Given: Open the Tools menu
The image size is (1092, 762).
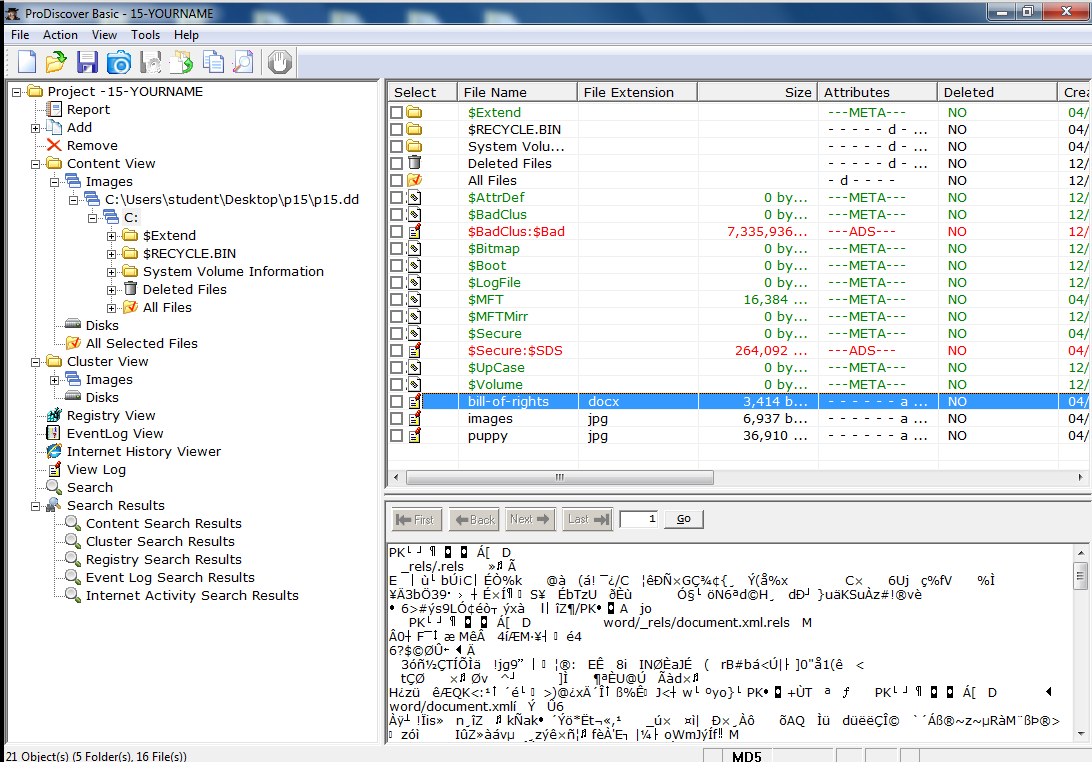Looking at the screenshot, I should click(145, 35).
